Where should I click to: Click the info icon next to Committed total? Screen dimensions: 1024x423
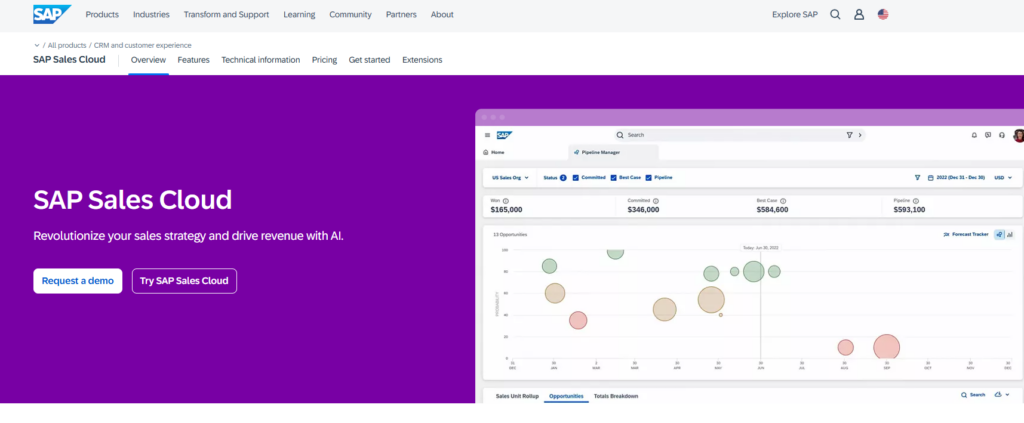(x=656, y=201)
